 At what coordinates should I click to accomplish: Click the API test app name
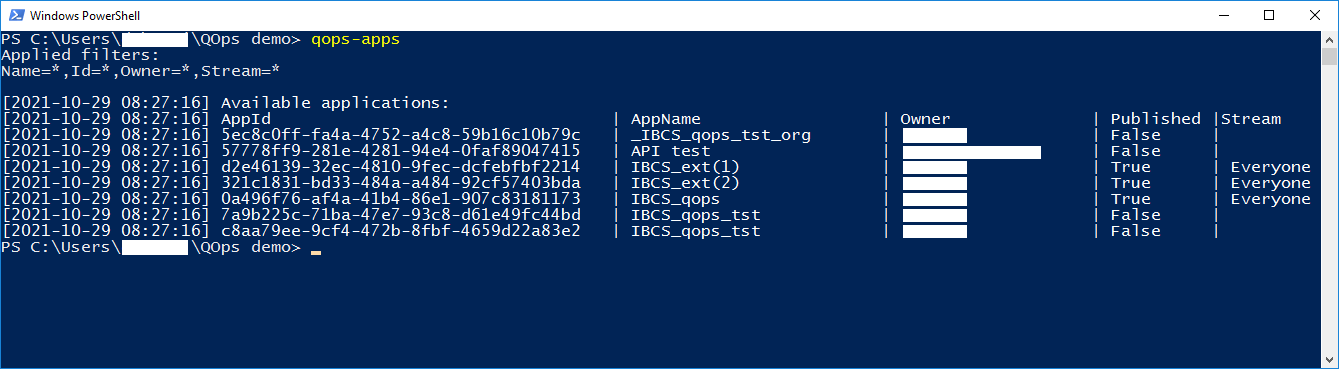pyautogui.click(x=670, y=151)
